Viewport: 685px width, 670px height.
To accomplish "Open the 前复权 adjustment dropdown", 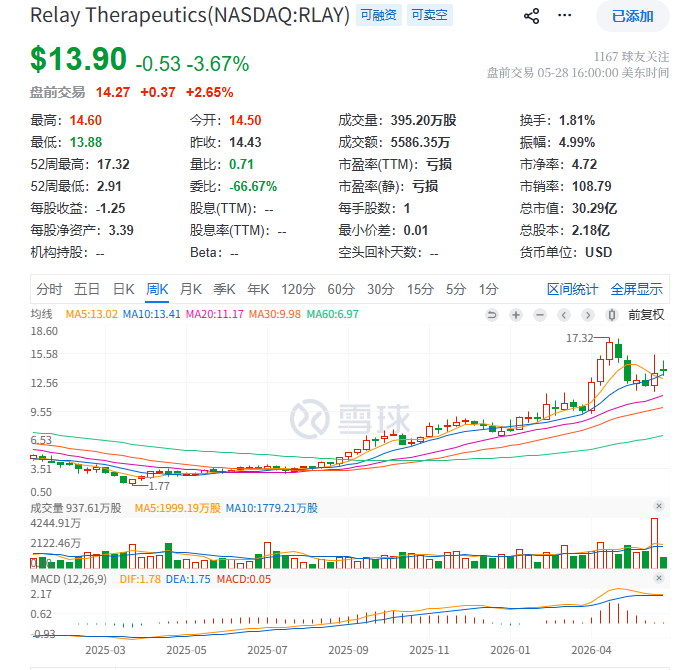I will coord(646,315).
